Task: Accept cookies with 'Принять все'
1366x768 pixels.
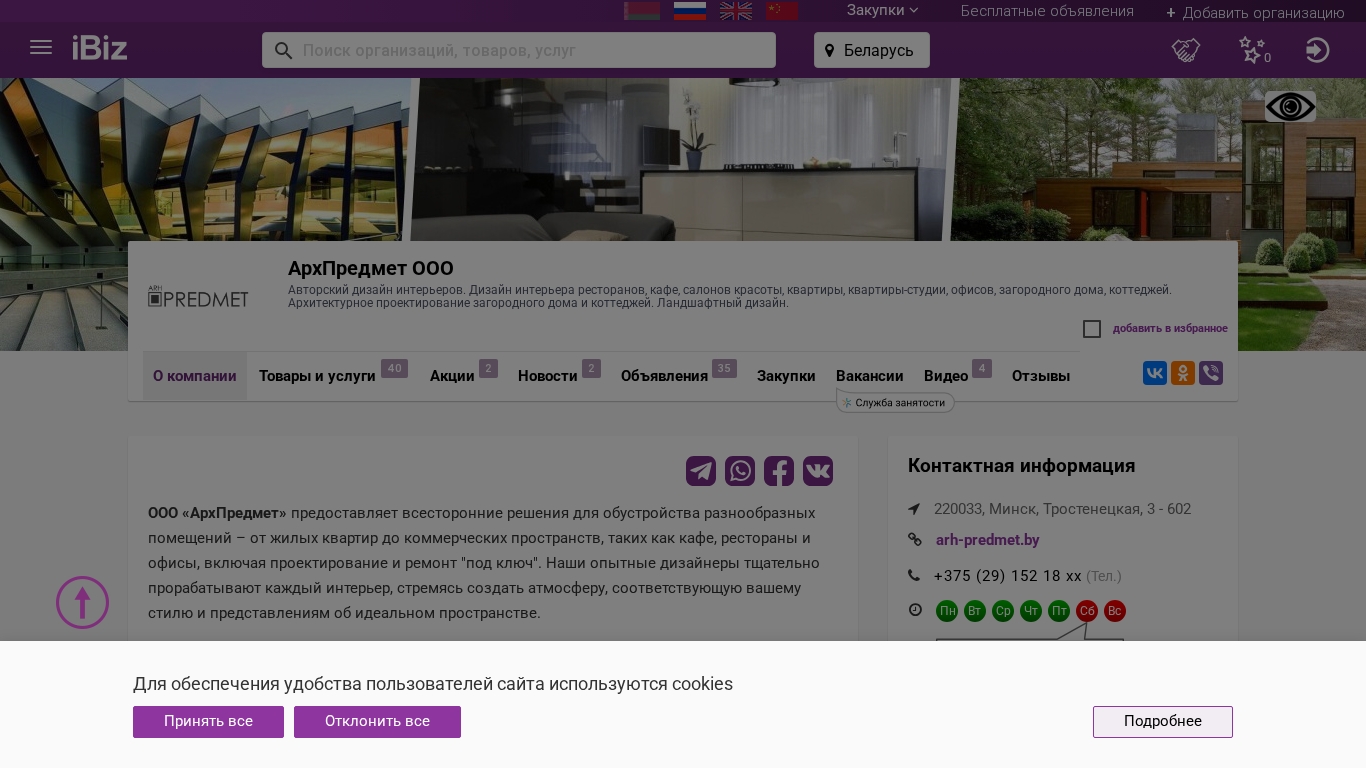Action: click(x=208, y=722)
